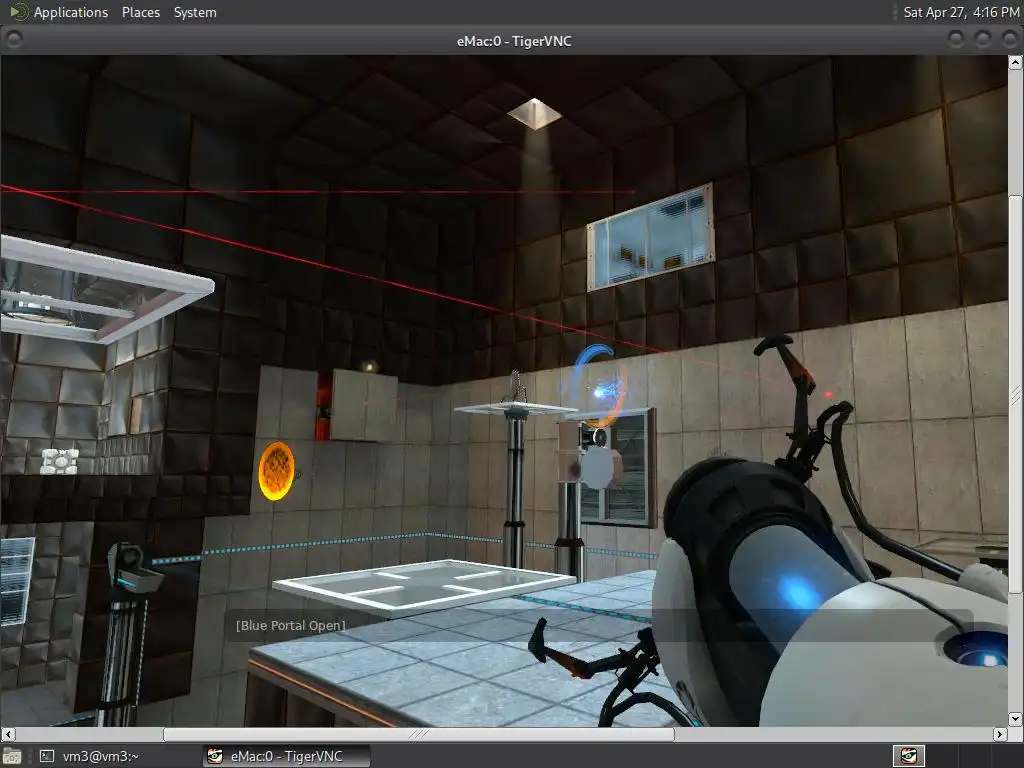
Task: Click the vertical scrollbar thumb
Action: coord(1015,394)
